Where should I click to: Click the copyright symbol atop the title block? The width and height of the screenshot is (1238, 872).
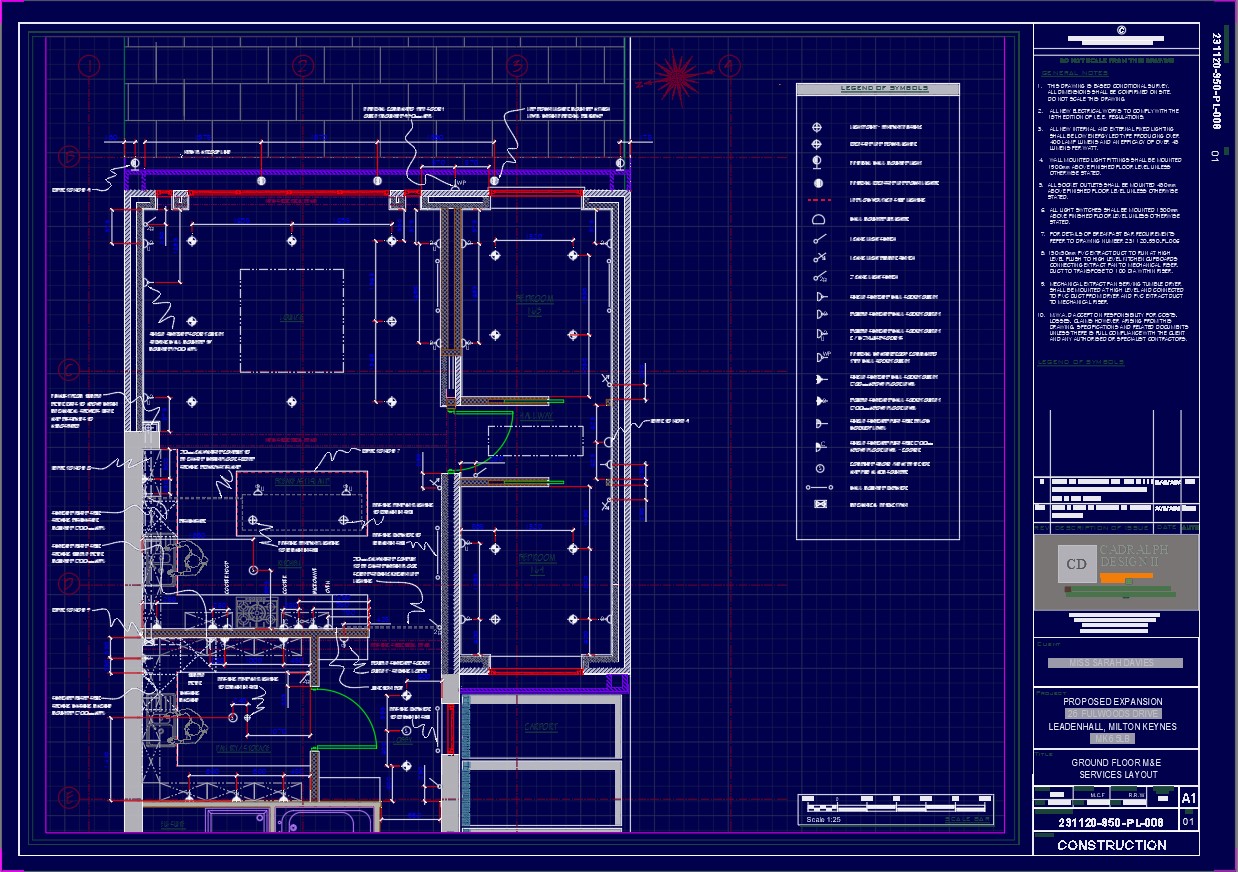1120,31
